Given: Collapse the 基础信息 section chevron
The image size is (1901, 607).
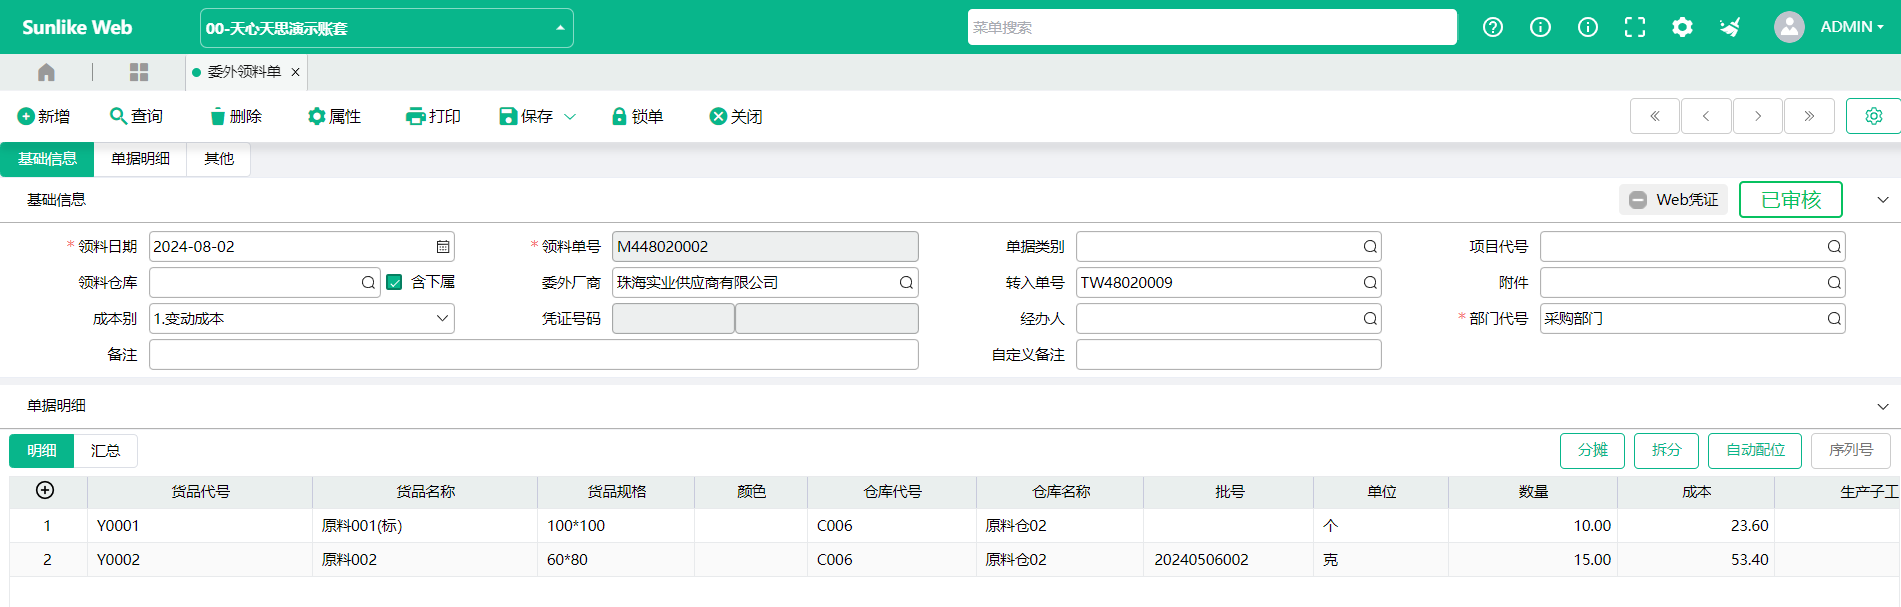Looking at the screenshot, I should (x=1883, y=200).
